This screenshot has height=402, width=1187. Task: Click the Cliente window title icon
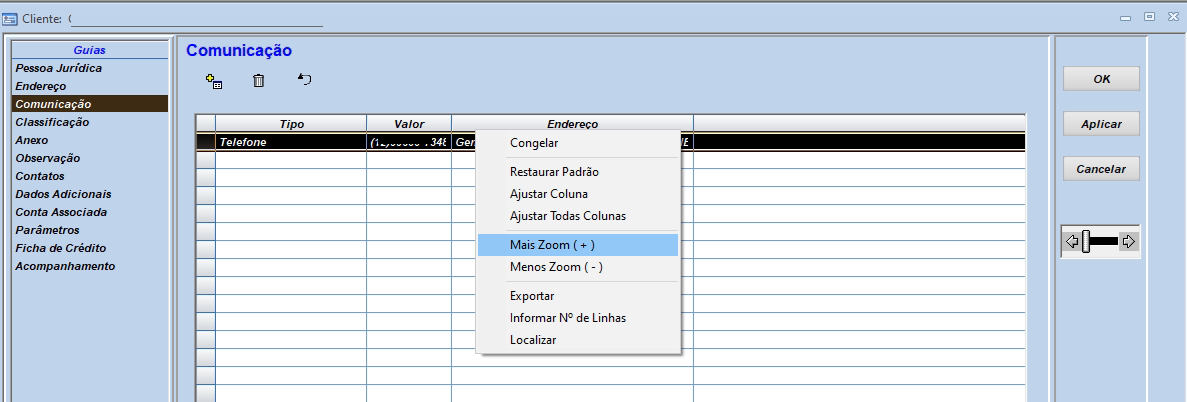click(10, 17)
